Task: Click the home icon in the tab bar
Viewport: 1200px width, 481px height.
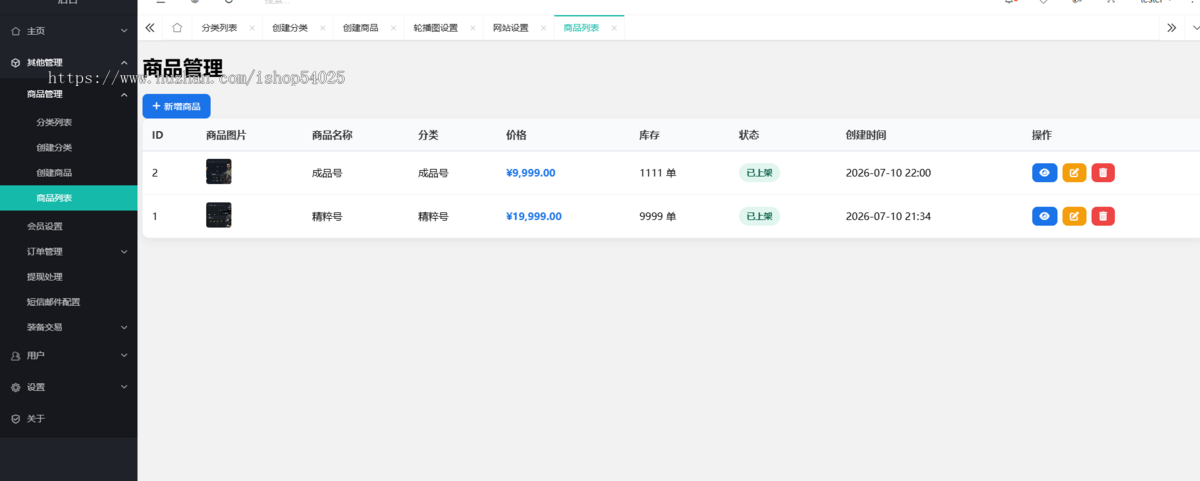Action: [x=177, y=28]
